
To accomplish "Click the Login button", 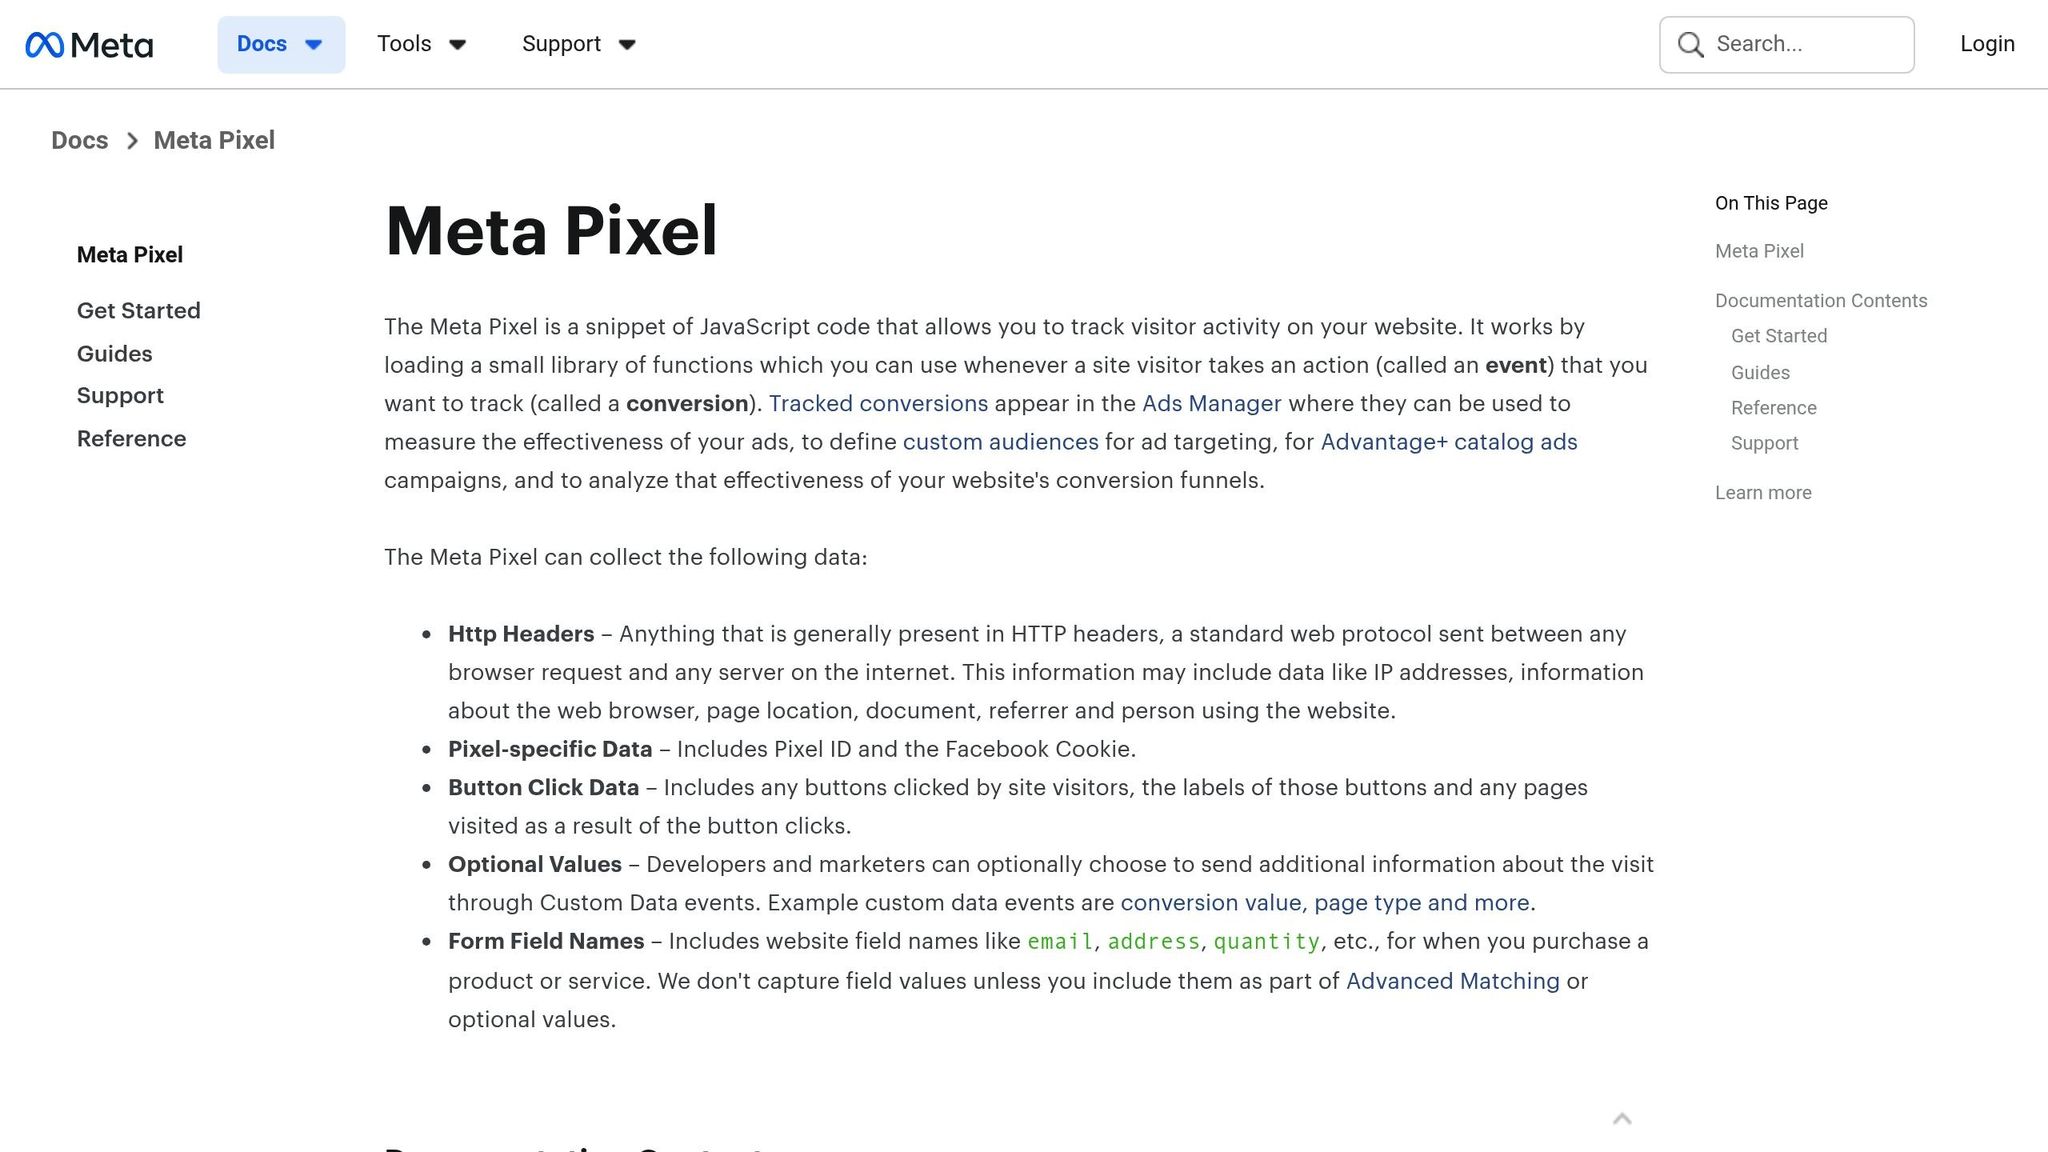I will tap(1986, 44).
